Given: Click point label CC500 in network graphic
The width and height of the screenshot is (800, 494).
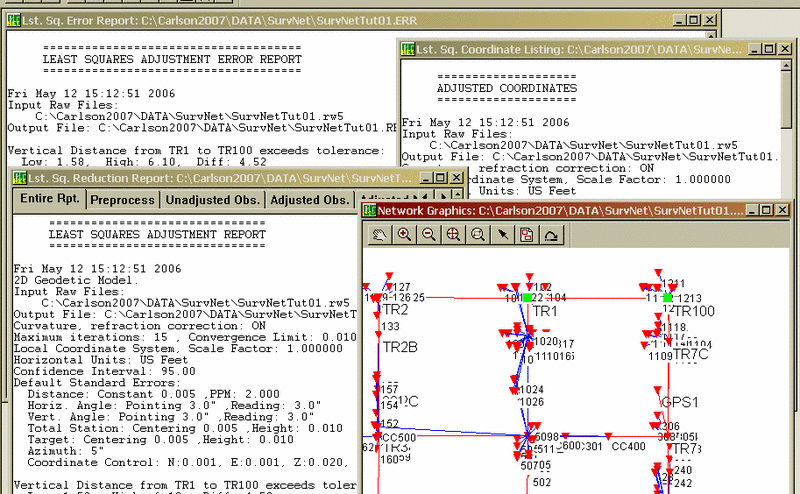Looking at the screenshot, I should tap(399, 437).
